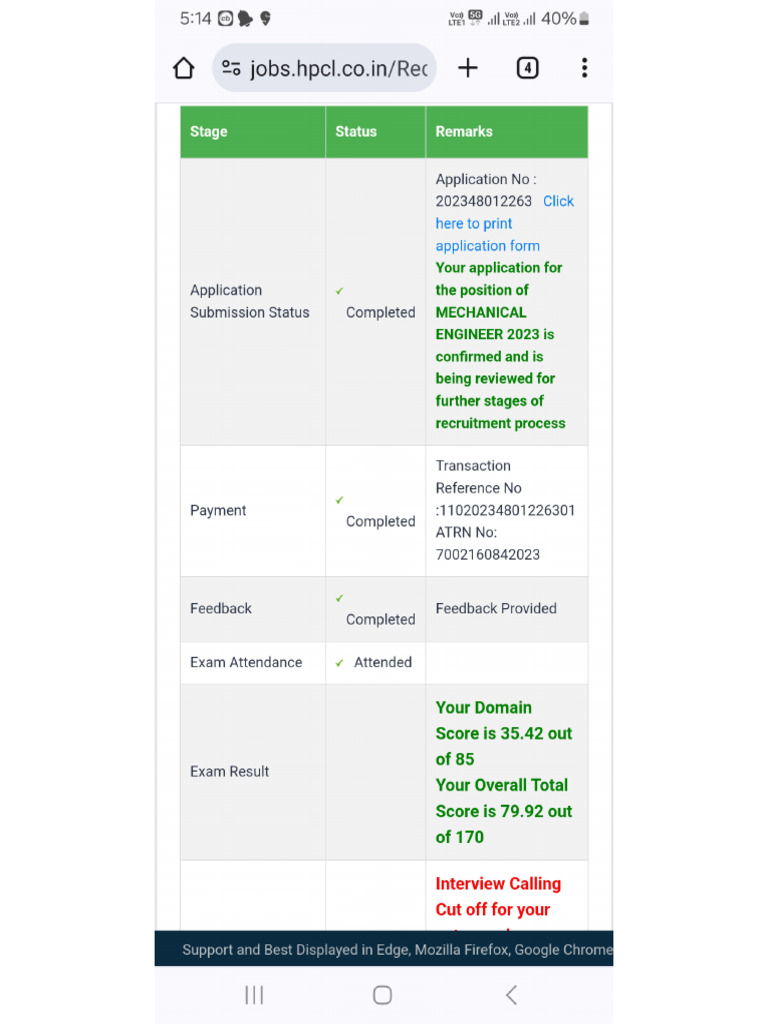768x1024 pixels.
Task: Tap Android recent apps button
Action: pos(254,994)
